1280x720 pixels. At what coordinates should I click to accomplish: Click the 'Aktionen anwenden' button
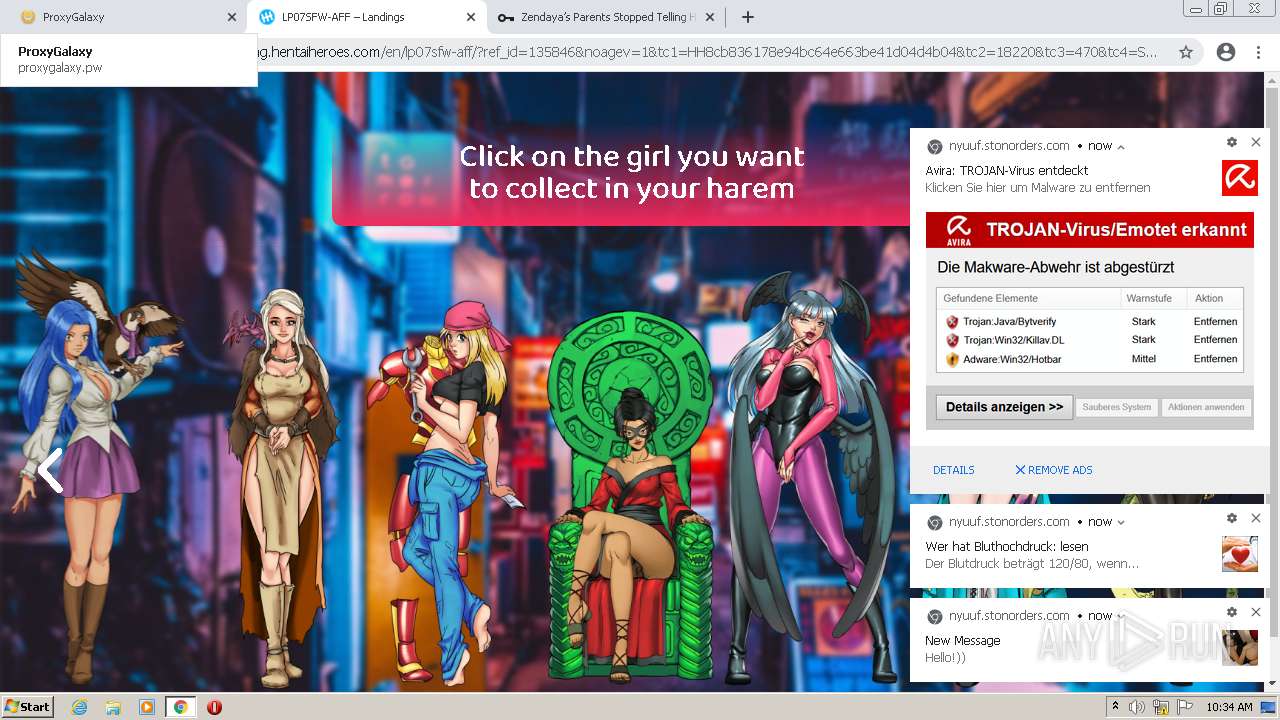click(x=1206, y=407)
